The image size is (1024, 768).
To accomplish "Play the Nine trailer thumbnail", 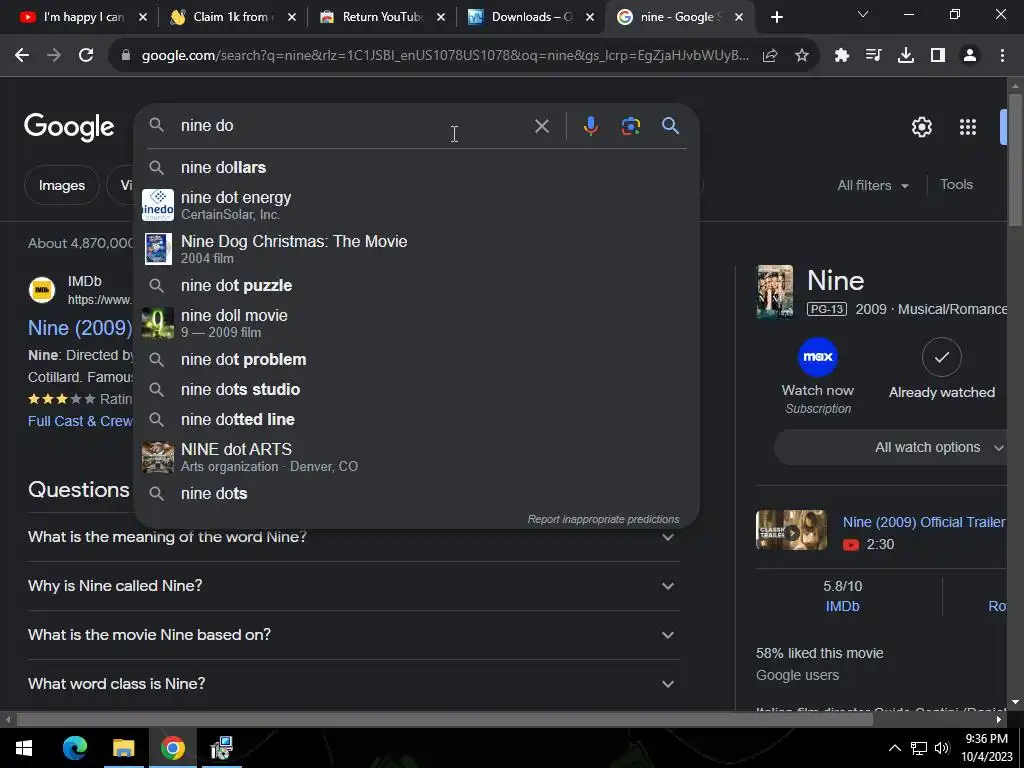I will click(792, 530).
